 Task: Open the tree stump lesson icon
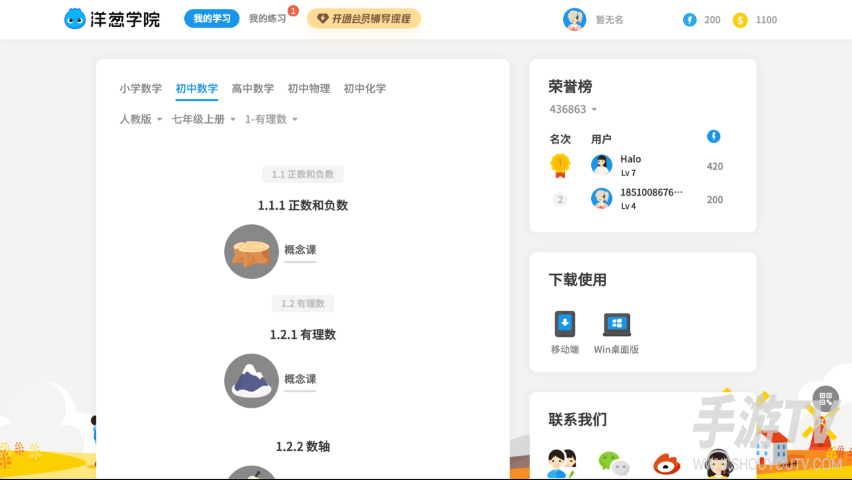[252, 252]
